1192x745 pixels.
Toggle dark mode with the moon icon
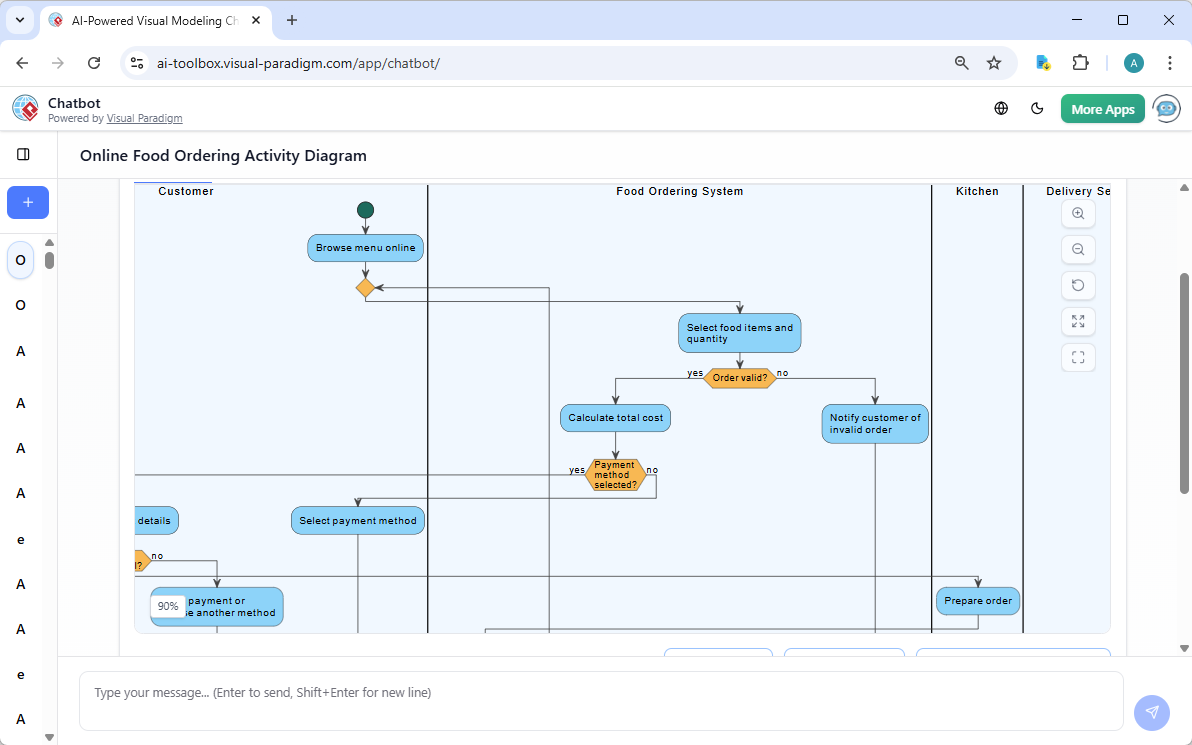[1037, 108]
